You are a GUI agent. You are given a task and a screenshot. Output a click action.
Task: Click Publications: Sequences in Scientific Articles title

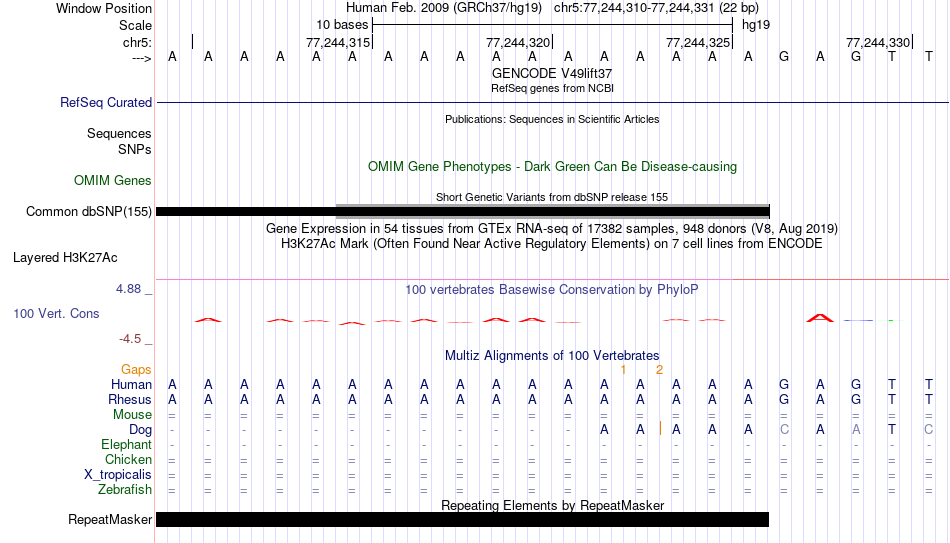pos(552,119)
